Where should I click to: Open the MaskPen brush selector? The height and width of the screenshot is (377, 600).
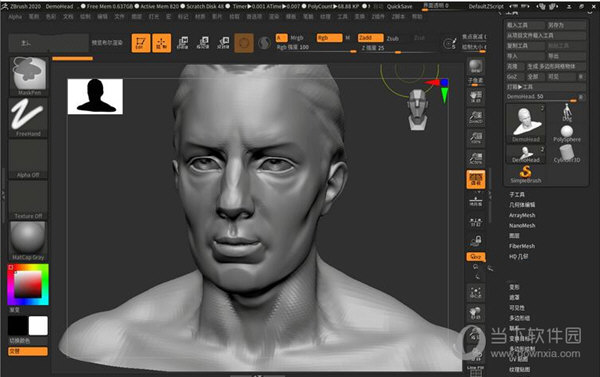[29, 76]
